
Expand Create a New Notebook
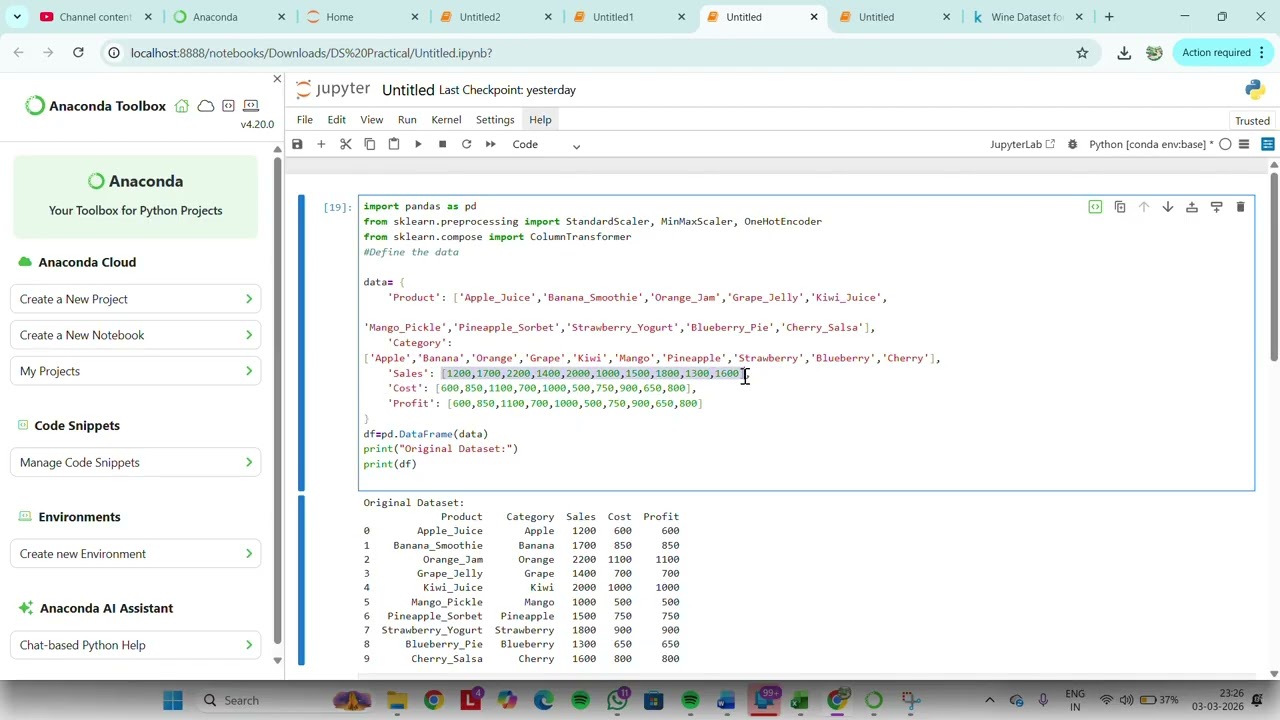pos(135,335)
